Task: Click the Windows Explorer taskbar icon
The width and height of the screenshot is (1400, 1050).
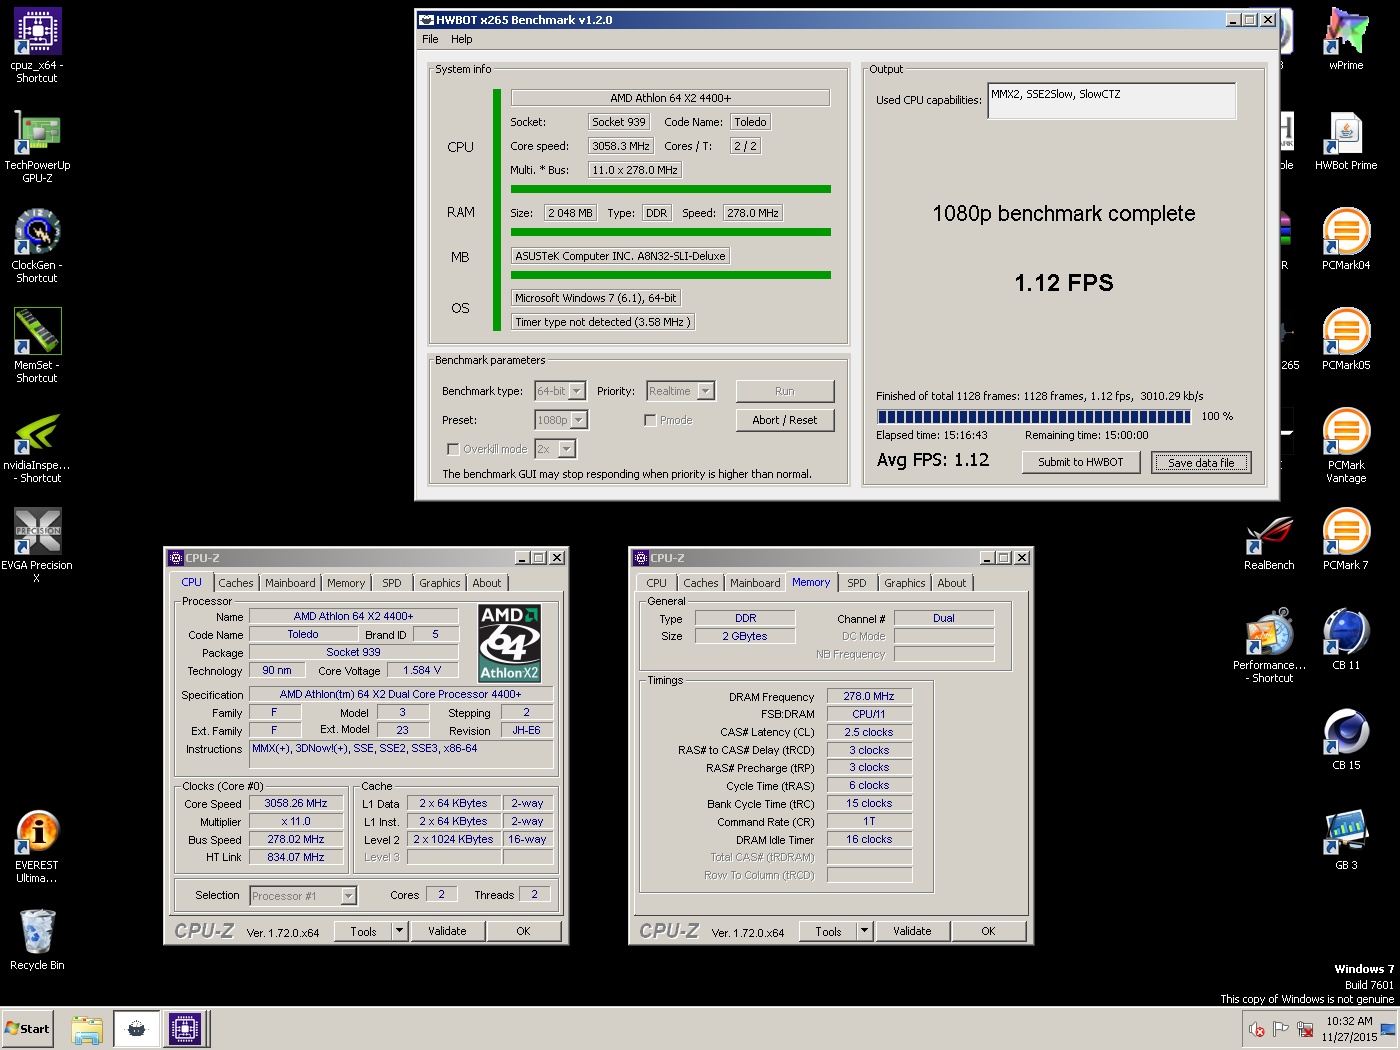Action: (87, 1029)
